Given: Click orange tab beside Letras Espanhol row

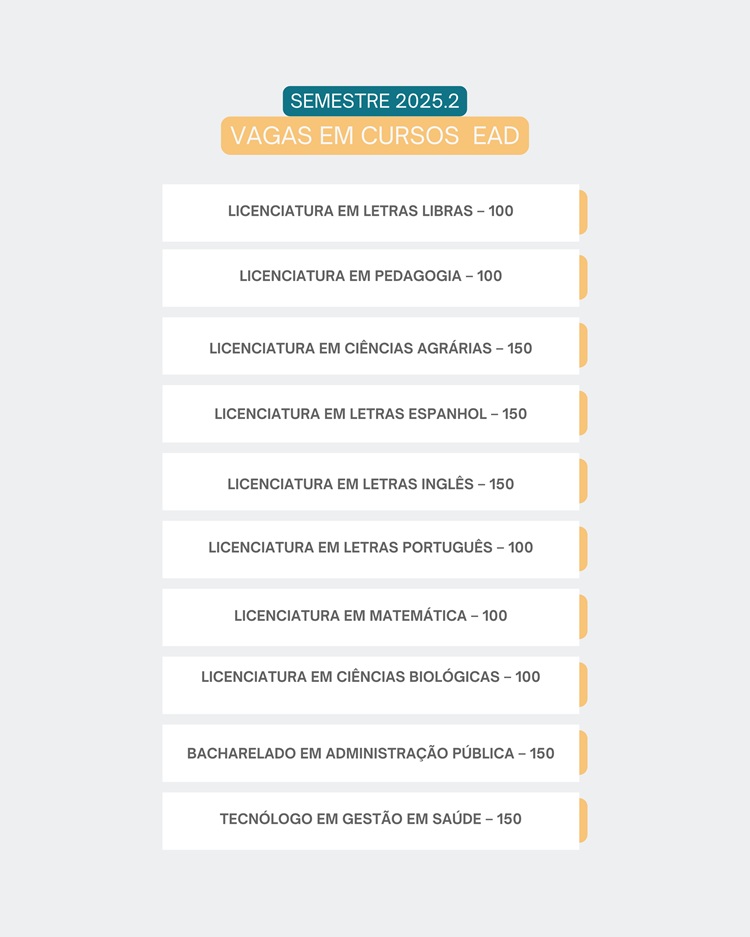Looking at the screenshot, I should [583, 414].
